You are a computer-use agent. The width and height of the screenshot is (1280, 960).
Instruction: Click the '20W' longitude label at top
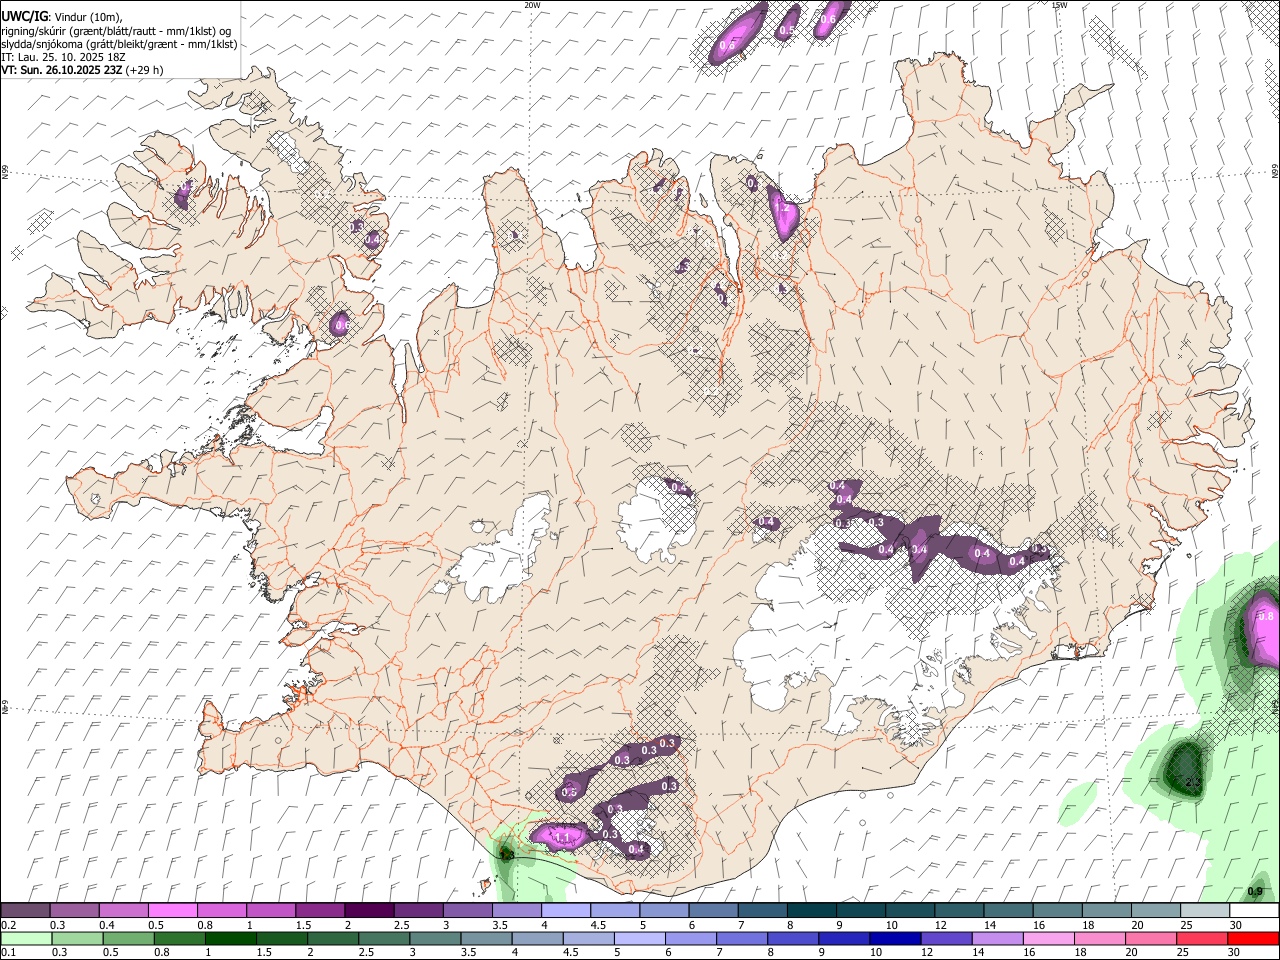532,5
